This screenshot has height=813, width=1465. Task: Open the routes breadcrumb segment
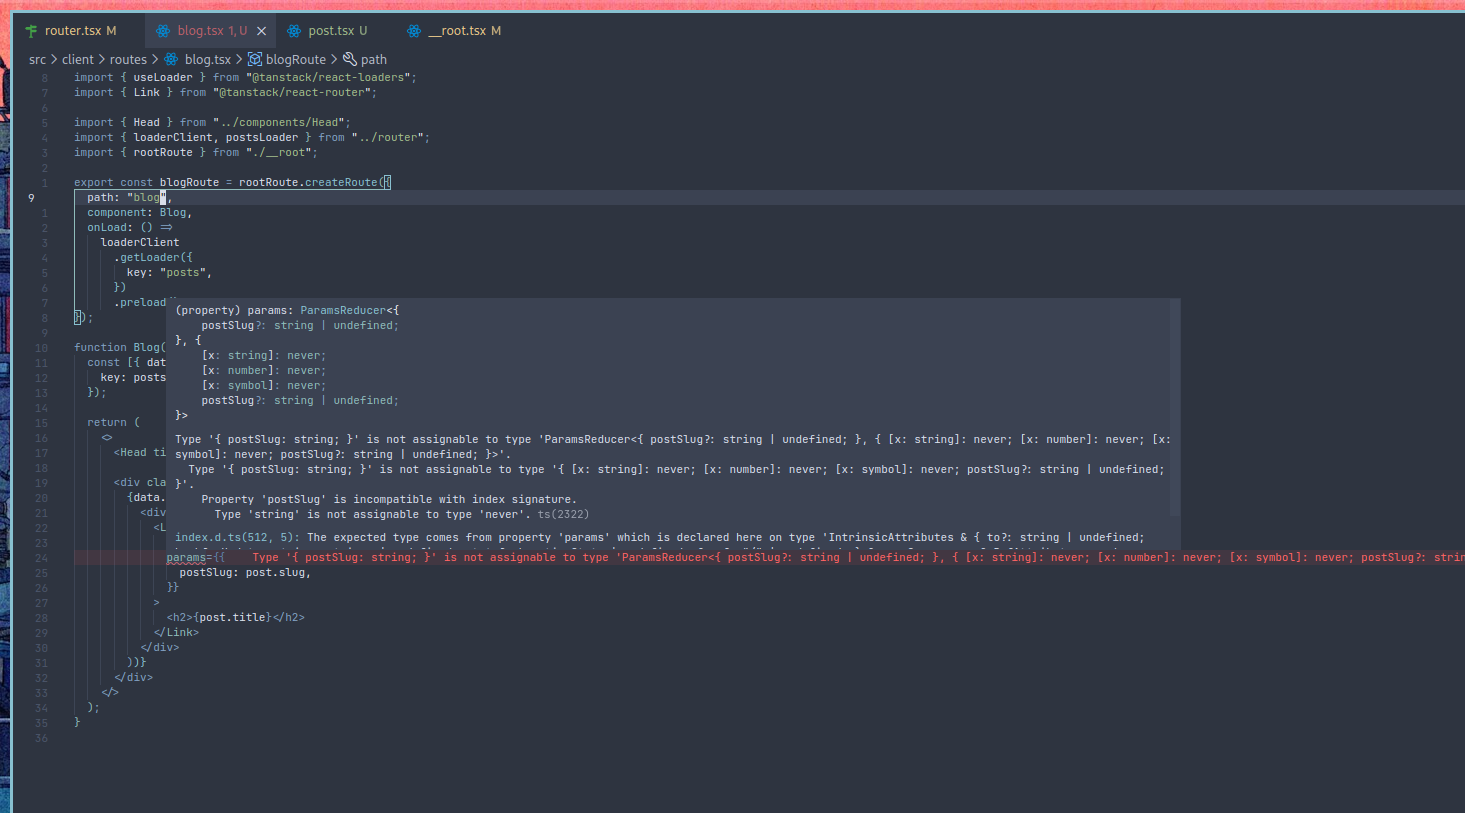(128, 60)
